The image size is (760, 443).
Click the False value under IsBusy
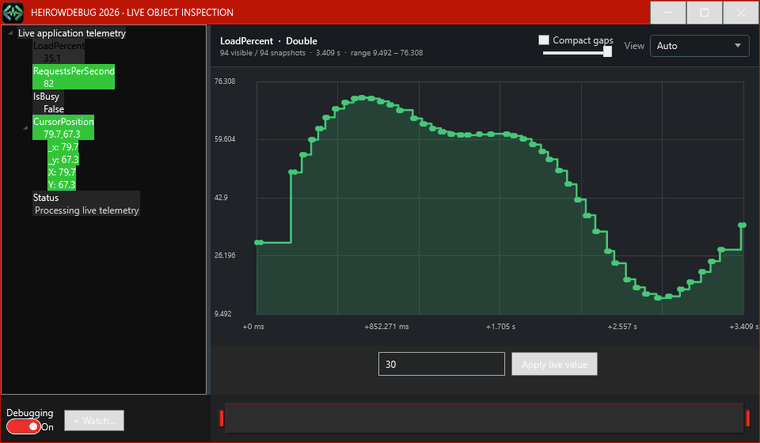tap(54, 109)
